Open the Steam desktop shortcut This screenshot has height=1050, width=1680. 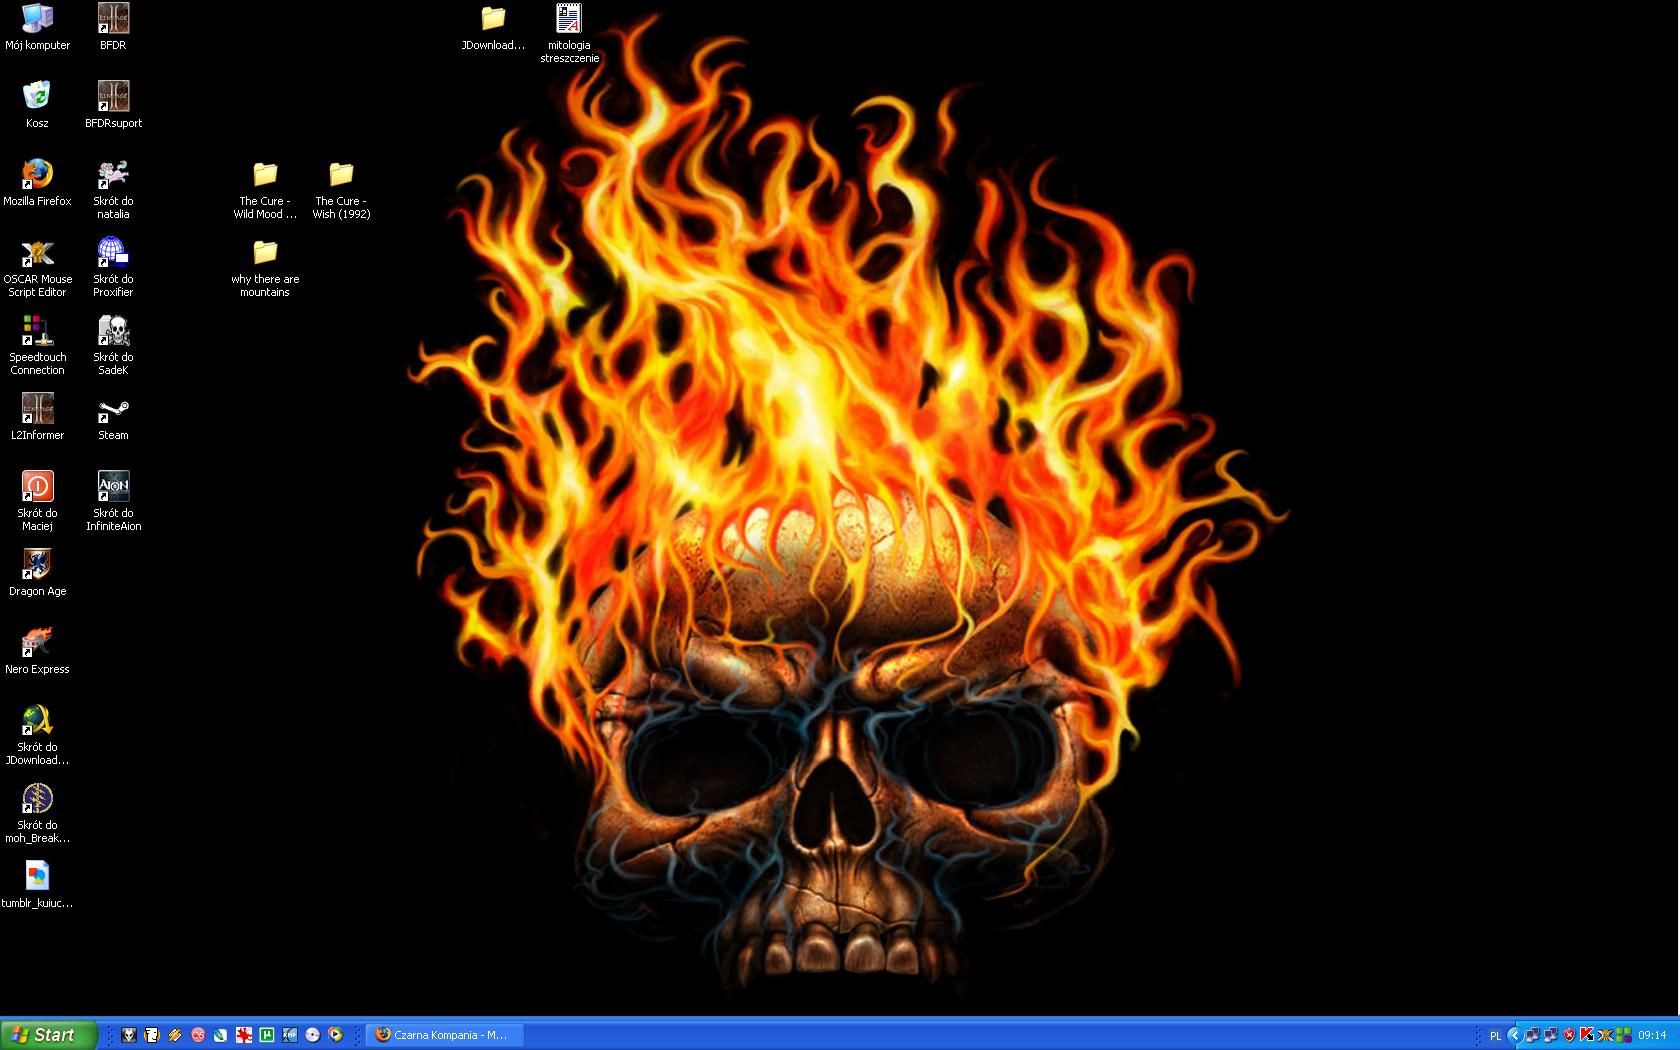tap(113, 413)
